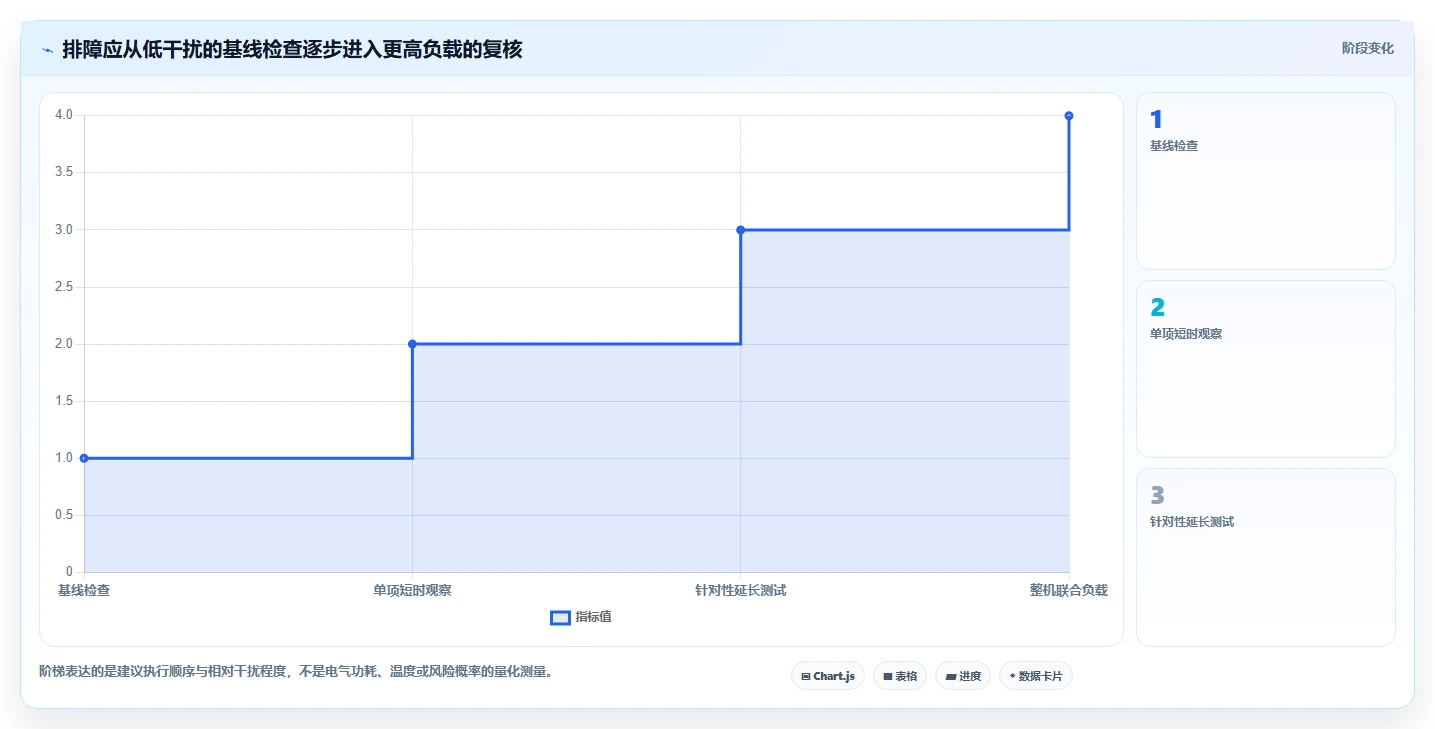
Task: Click the x-axis label 单项短时观察
Action: [x=412, y=590]
